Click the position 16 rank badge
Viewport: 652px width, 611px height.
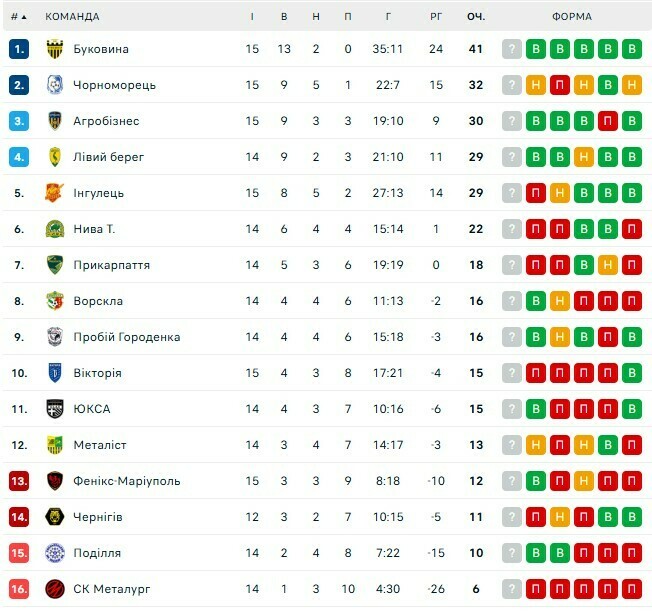[x=19, y=589]
